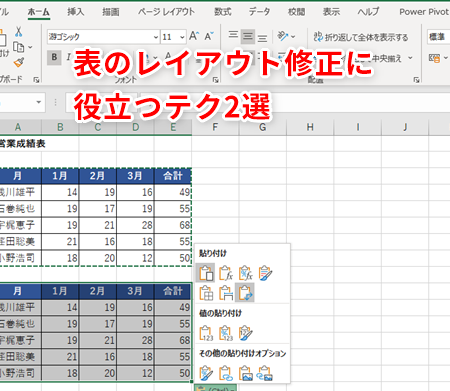Choose Paste Link icon
This screenshot has width=450, height=391.
point(226,373)
